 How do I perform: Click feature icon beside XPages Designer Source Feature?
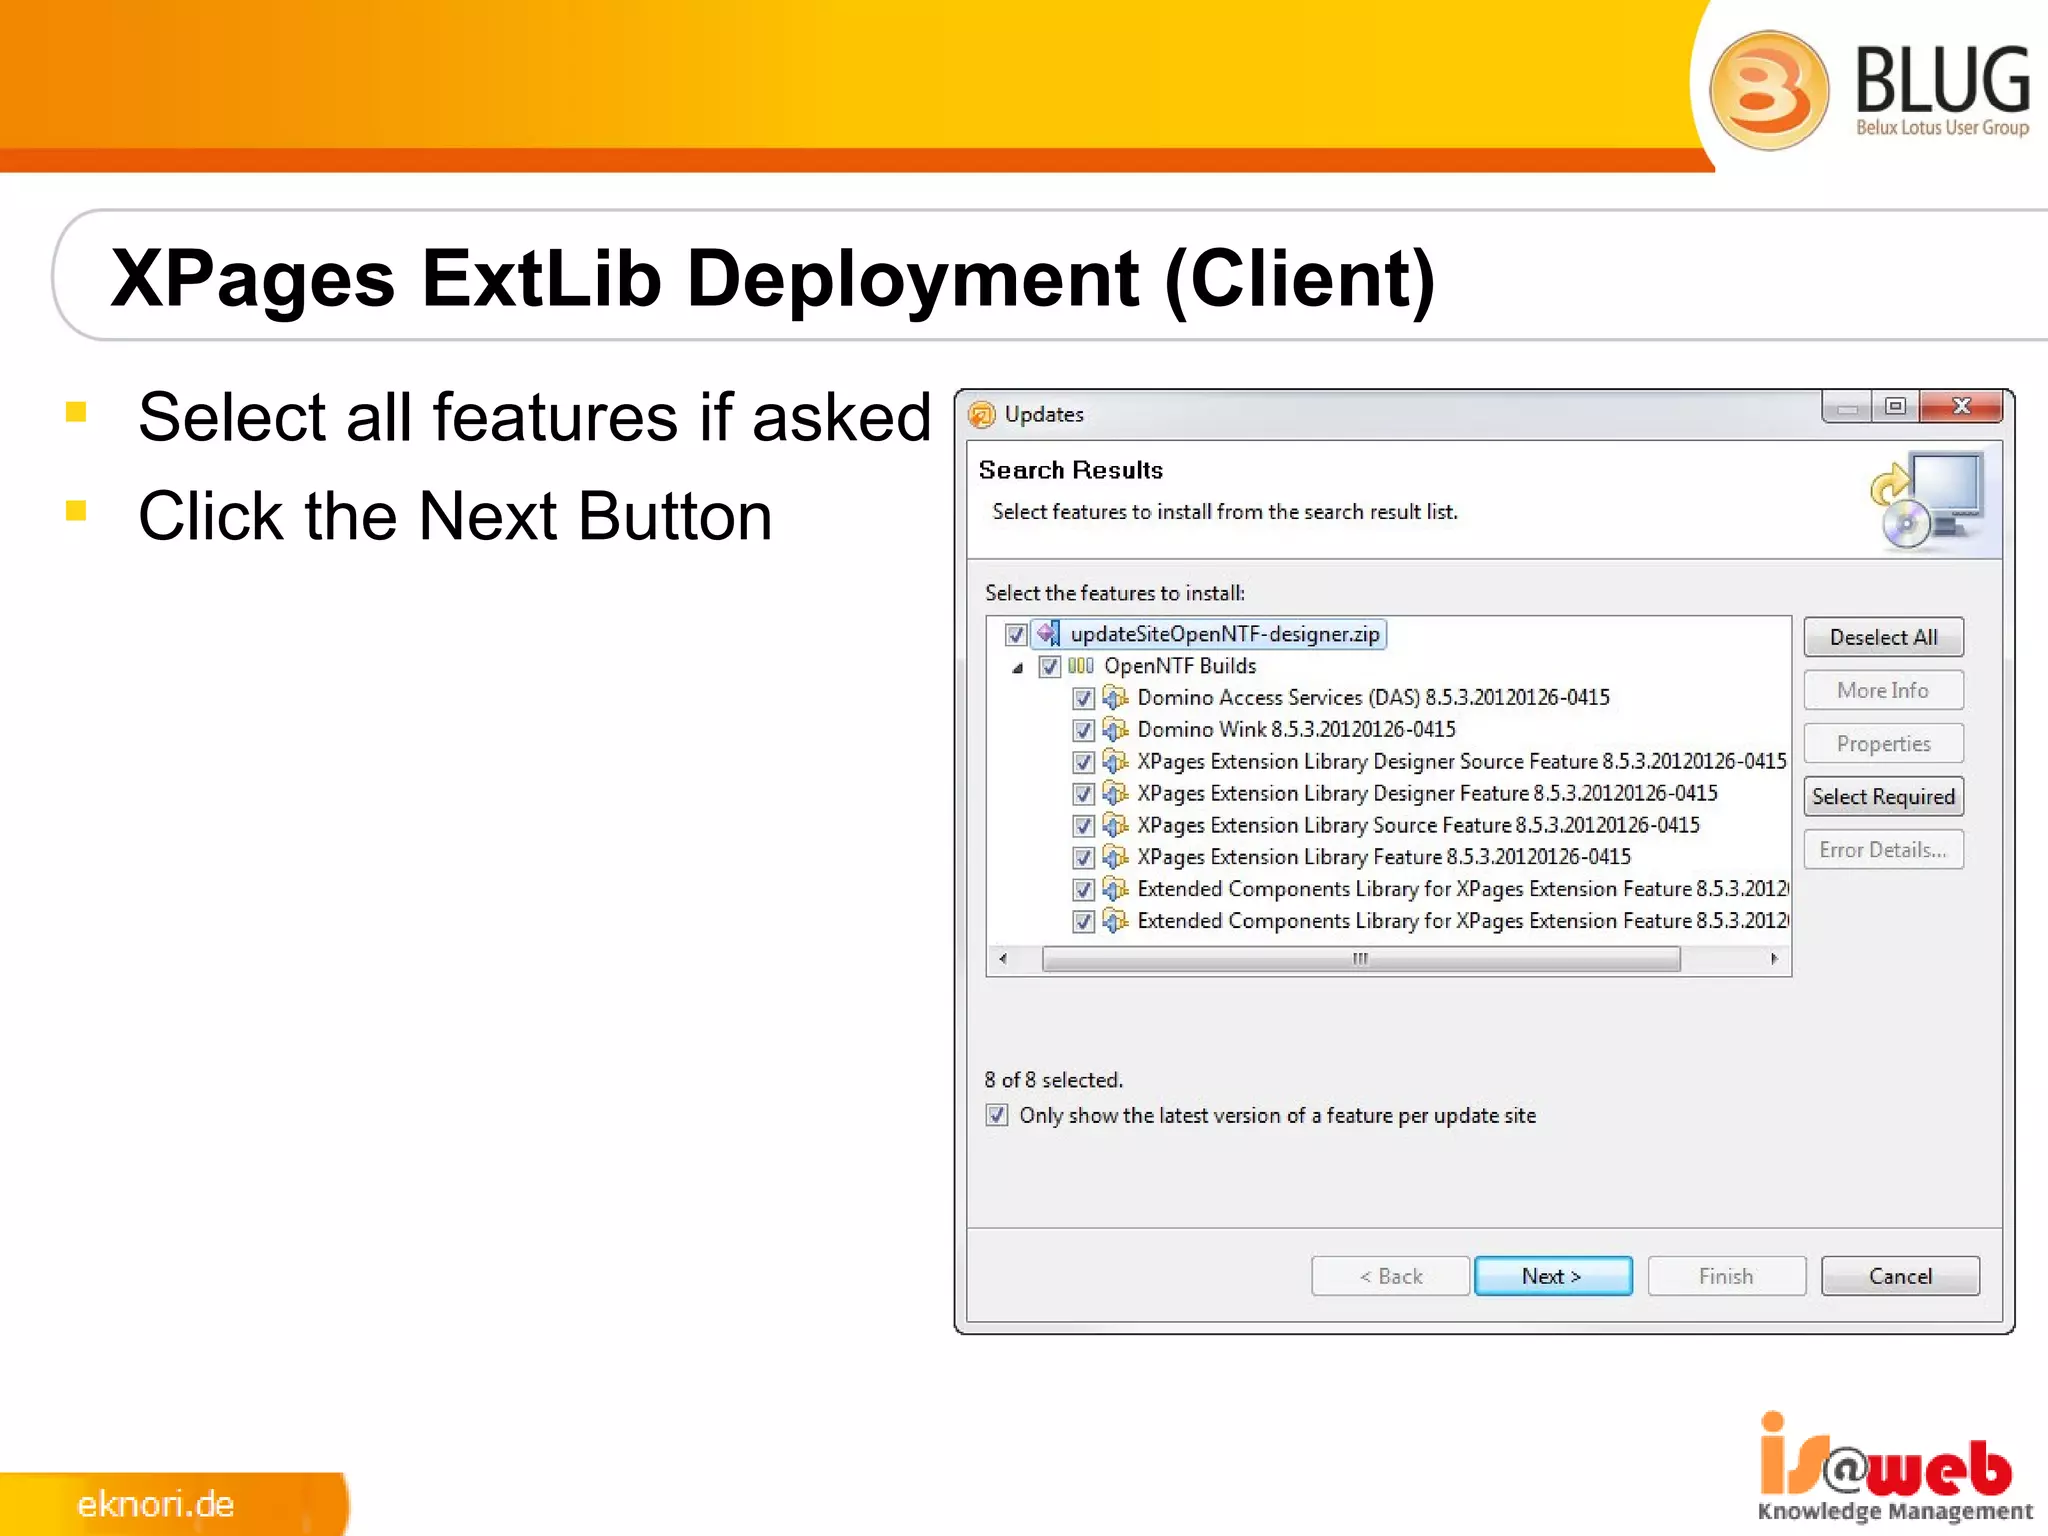click(1115, 761)
